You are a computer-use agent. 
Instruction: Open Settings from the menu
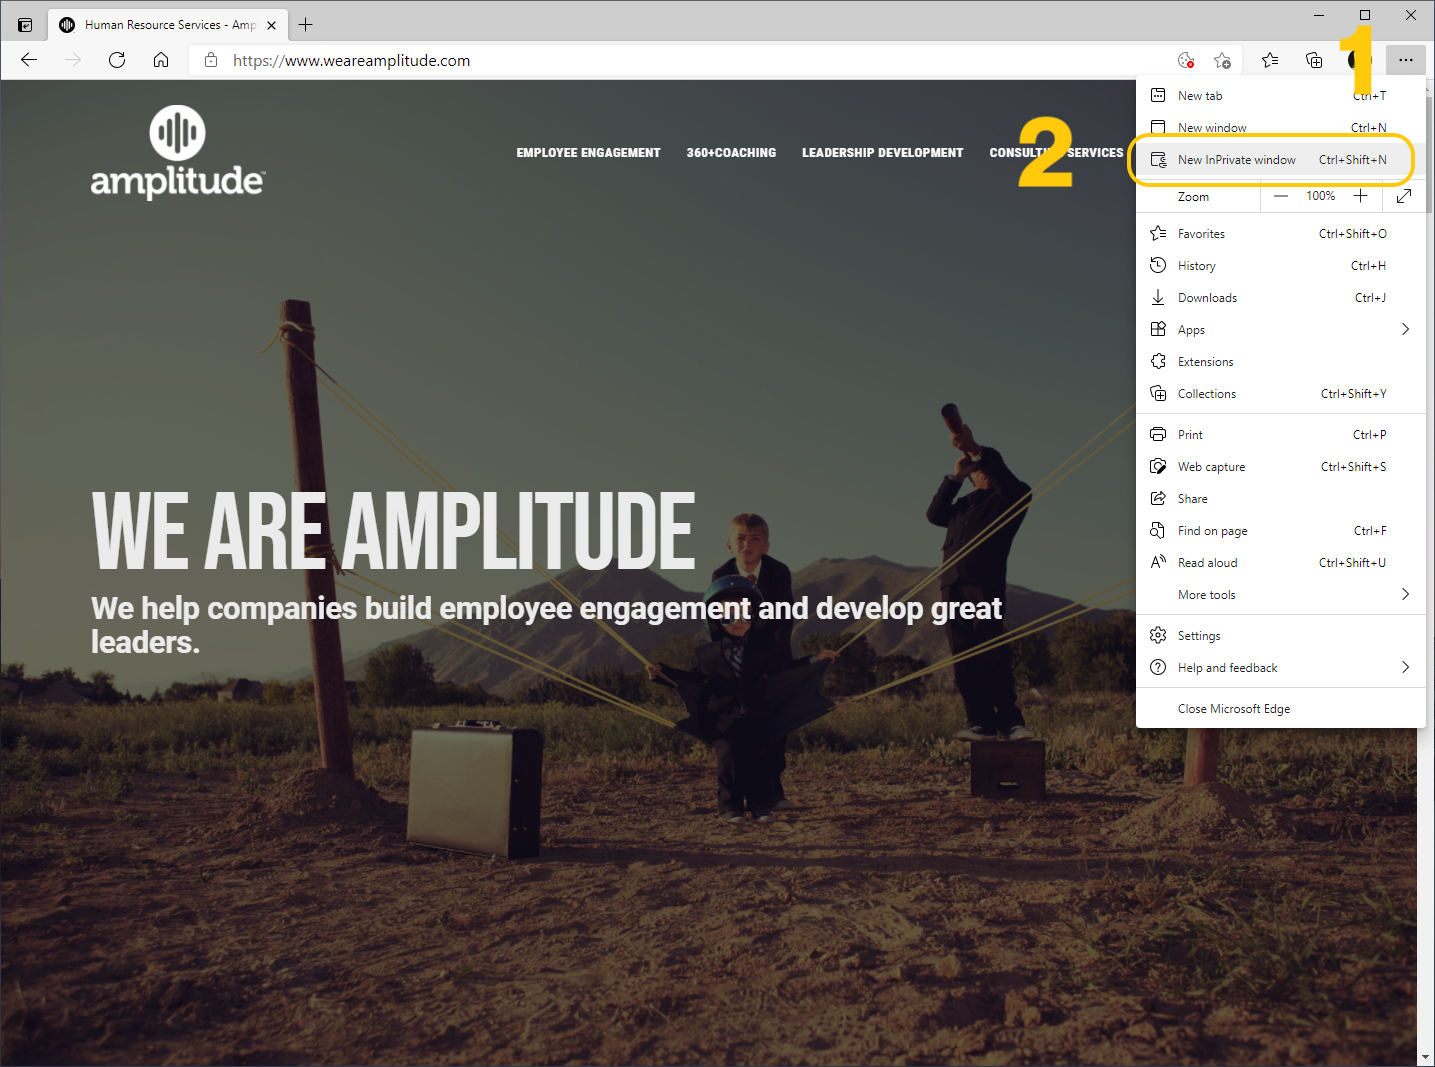click(x=1280, y=635)
